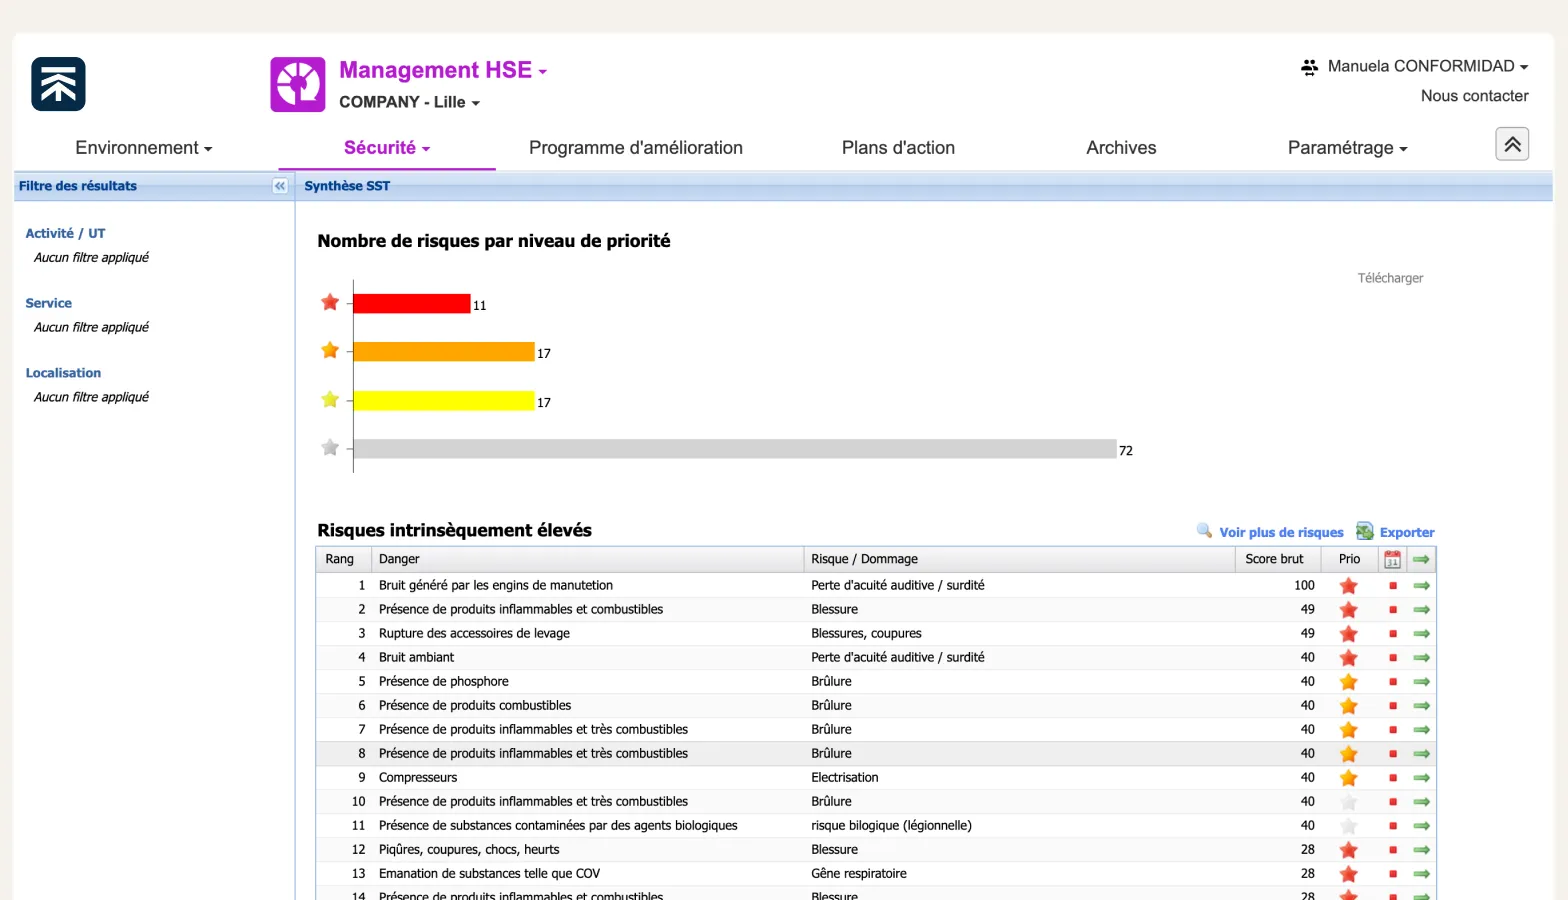Collapse the Filtre des résultats panel
The image size is (1568, 900).
(x=280, y=186)
